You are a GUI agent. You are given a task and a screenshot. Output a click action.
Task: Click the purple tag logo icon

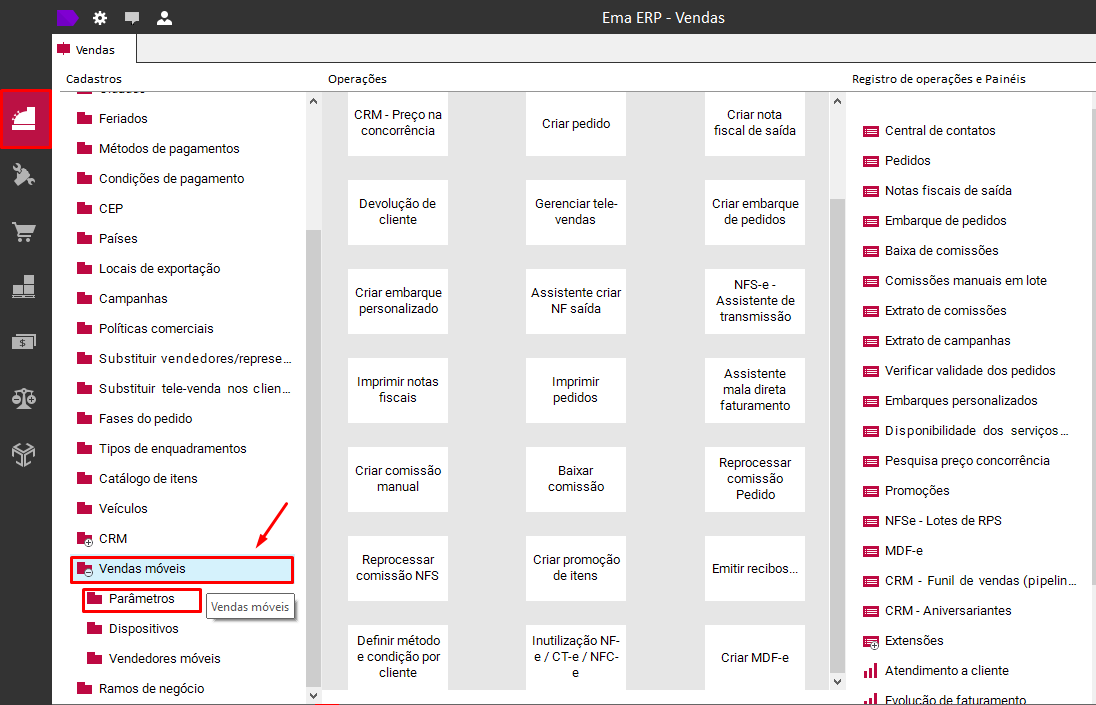click(x=67, y=18)
